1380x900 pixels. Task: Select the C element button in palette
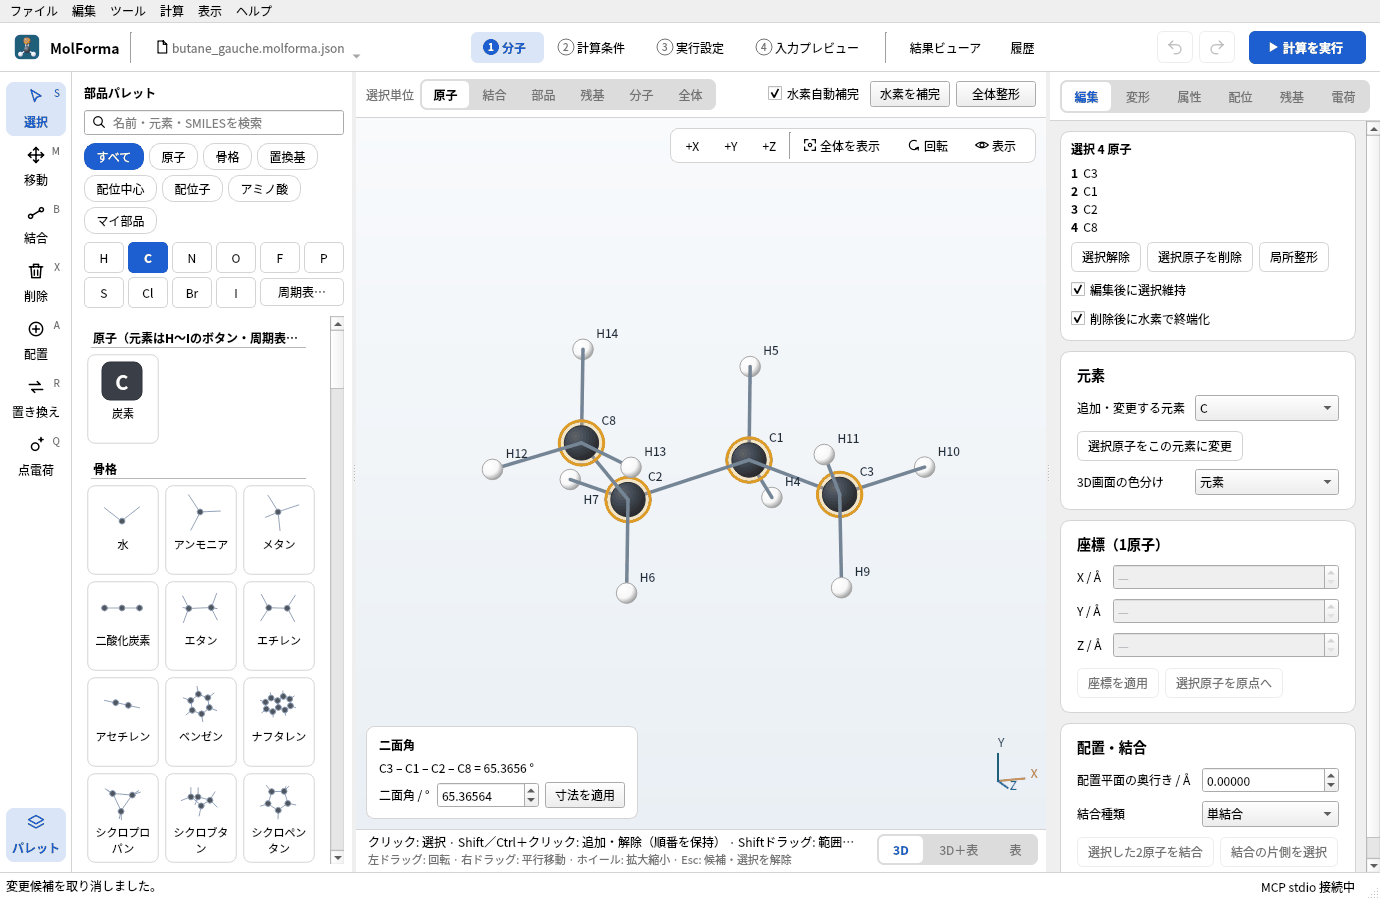(x=148, y=258)
